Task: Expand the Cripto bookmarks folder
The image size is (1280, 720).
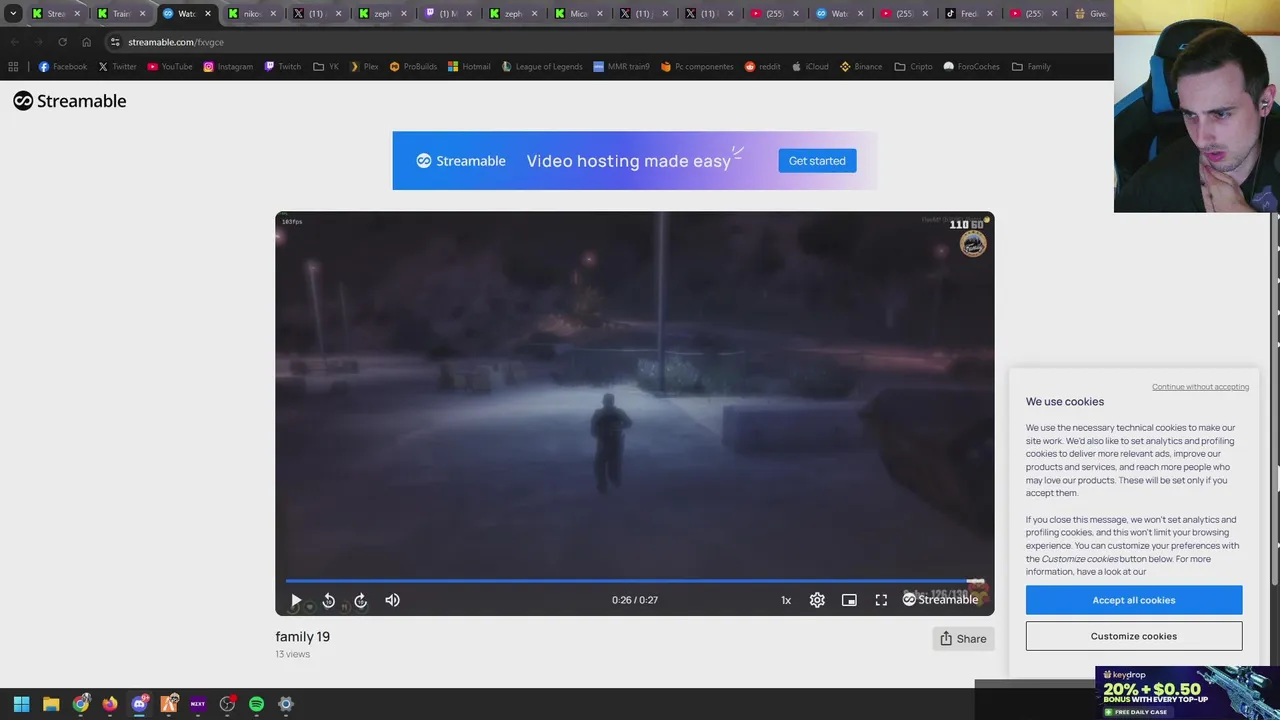Action: (x=913, y=66)
